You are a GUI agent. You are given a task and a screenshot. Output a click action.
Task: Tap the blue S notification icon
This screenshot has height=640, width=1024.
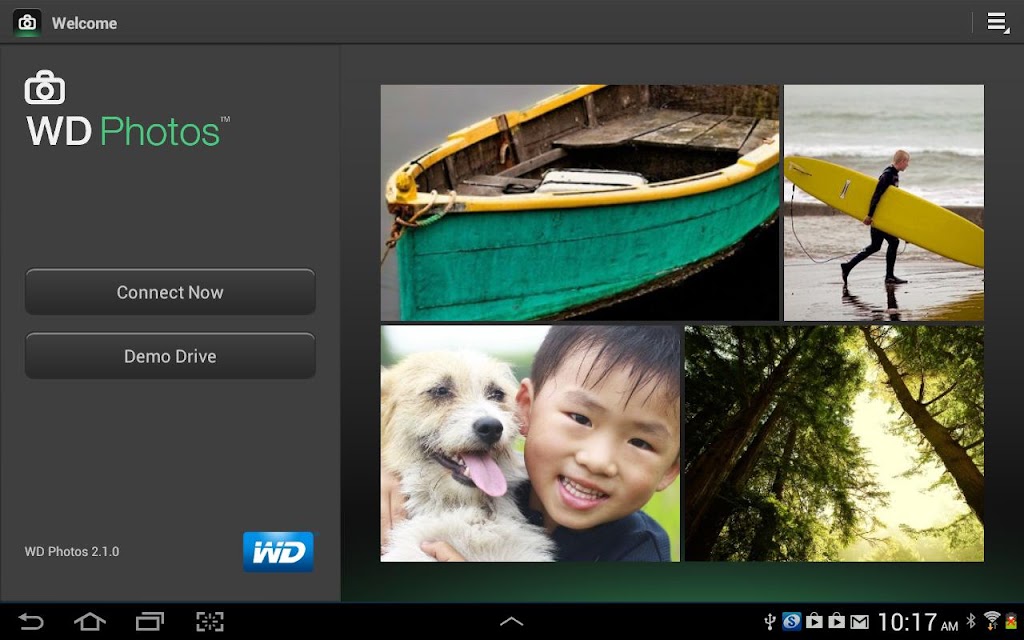[792, 621]
